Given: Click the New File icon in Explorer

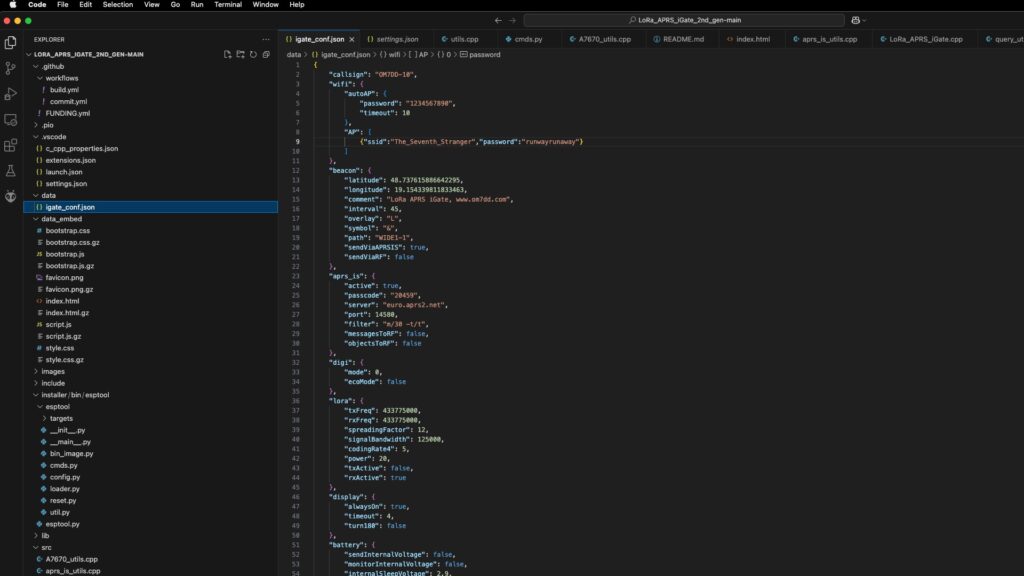Looking at the screenshot, I should (227, 54).
